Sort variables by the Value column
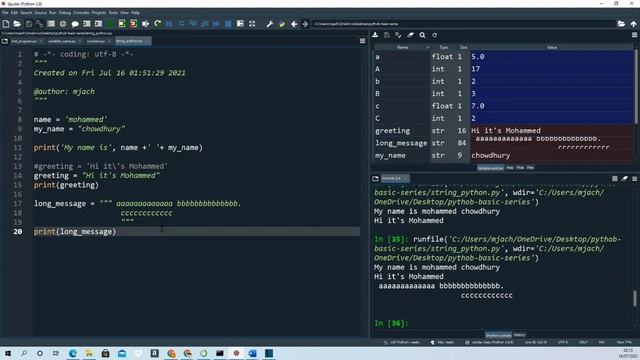The height and width of the screenshot is (360, 640). click(x=552, y=47)
